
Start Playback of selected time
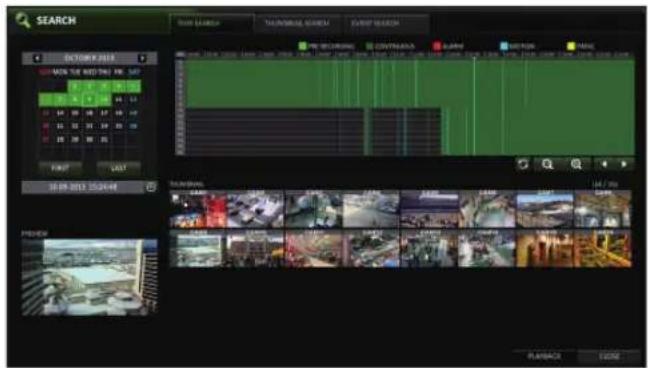tap(544, 356)
